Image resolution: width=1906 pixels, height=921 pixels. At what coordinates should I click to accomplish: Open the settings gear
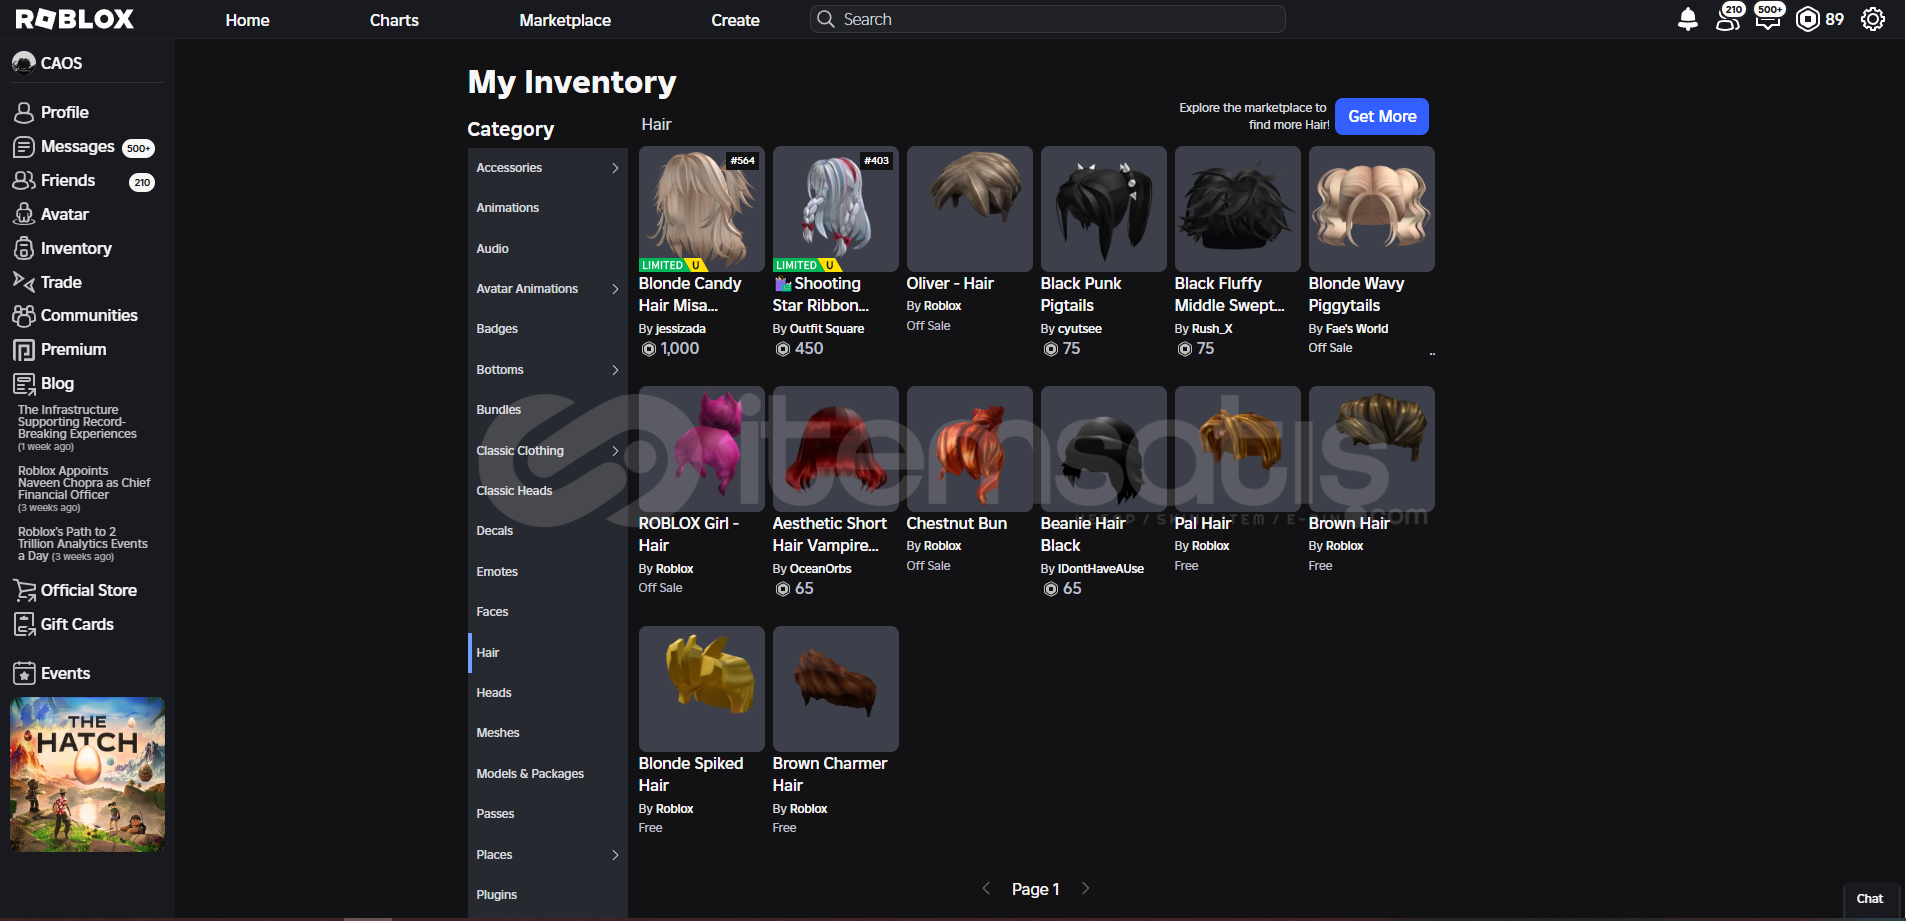1873,19
